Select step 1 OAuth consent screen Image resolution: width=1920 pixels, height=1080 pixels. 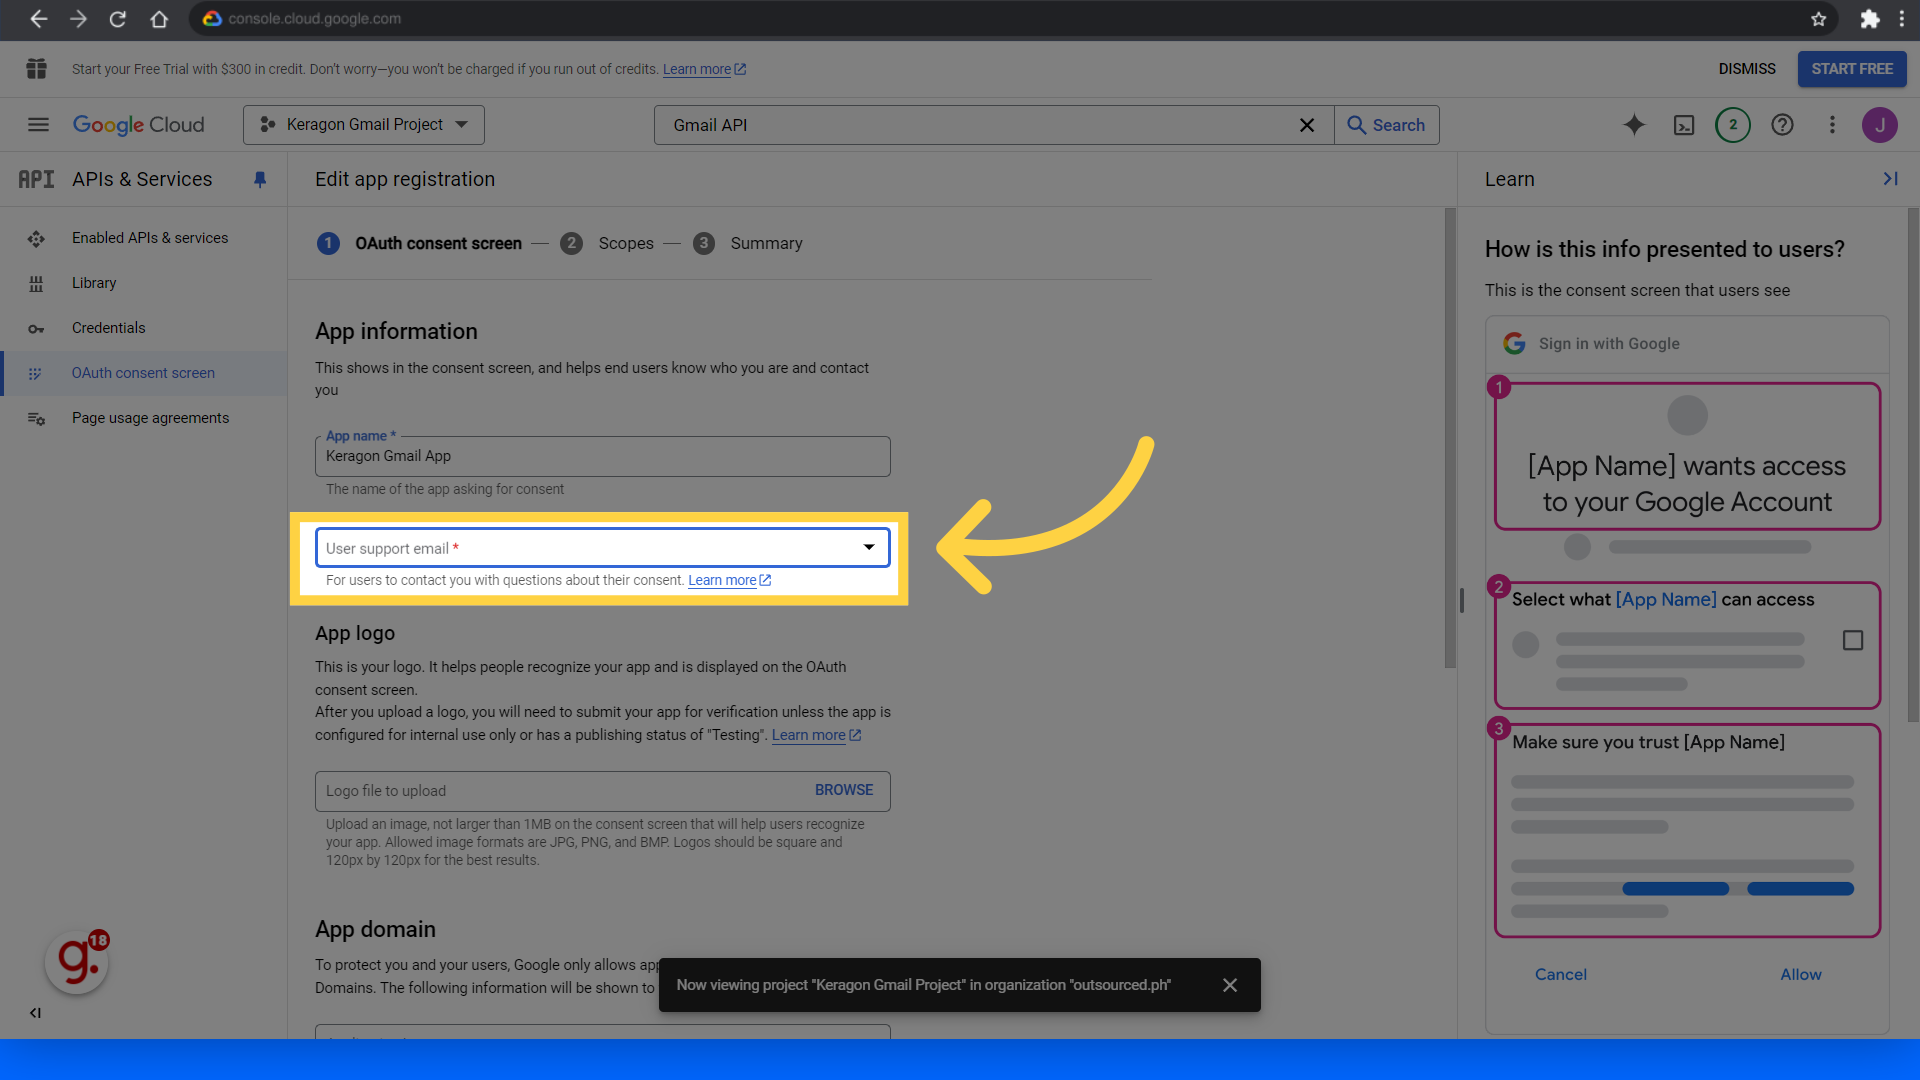(x=419, y=243)
